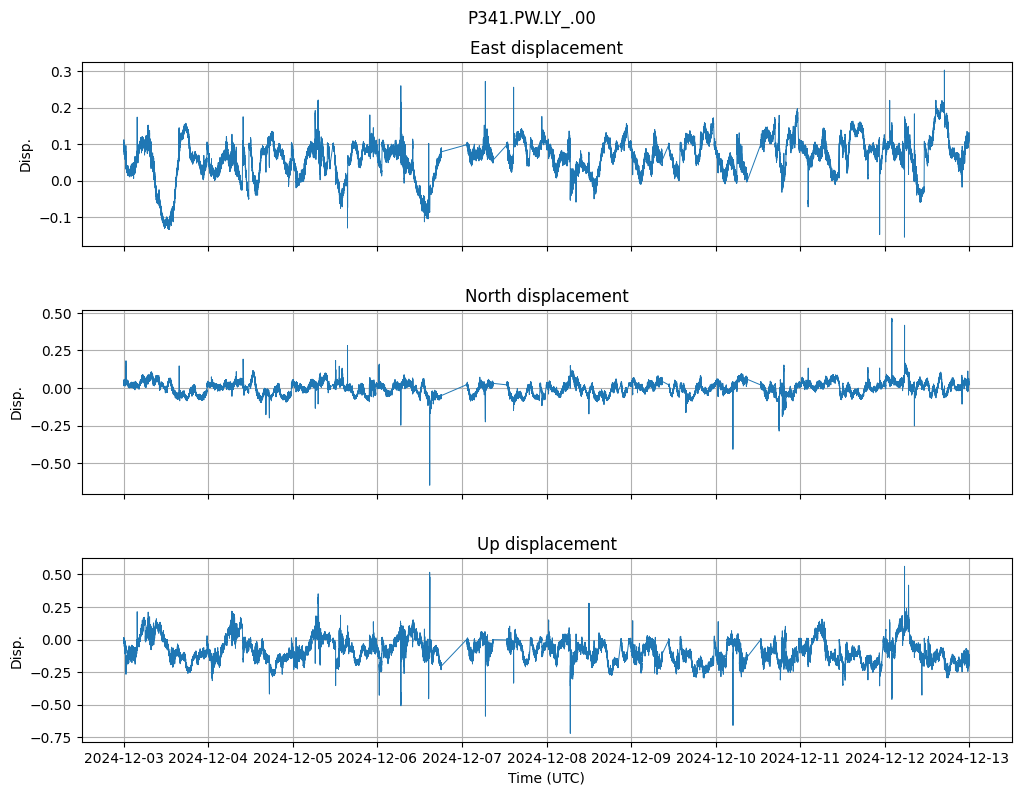Click the 0.3 y-tick on East plot
This screenshot has width=1021, height=795.
click(62, 72)
